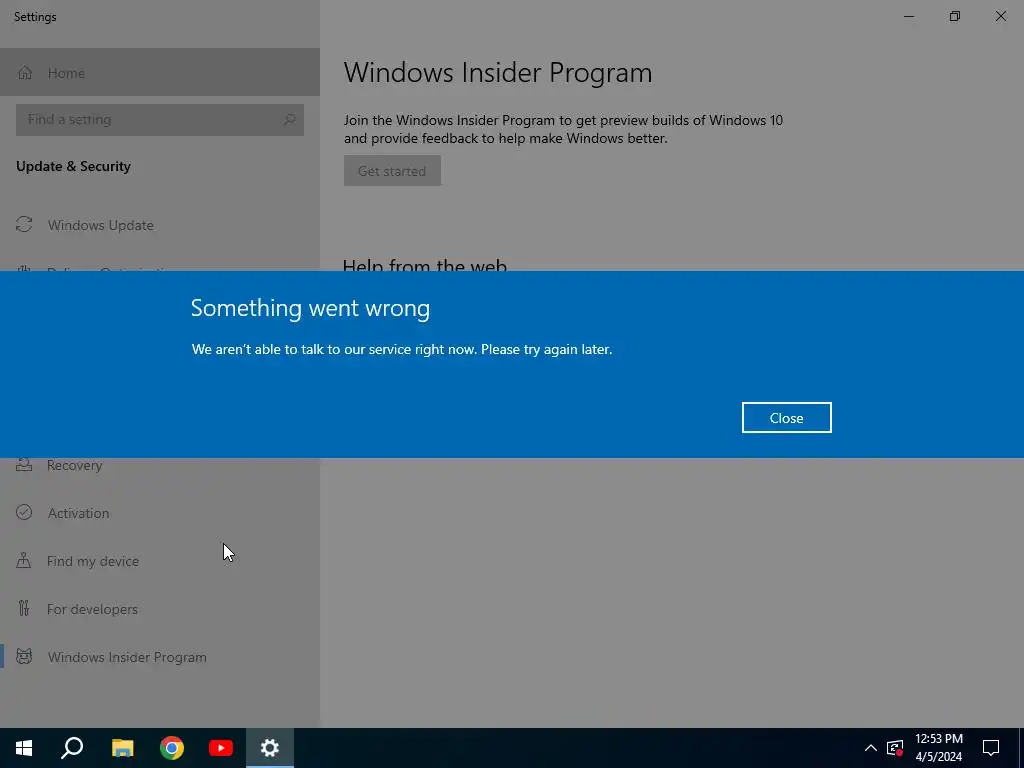Image resolution: width=1024 pixels, height=768 pixels.
Task: Open the Windows Start menu
Action: pyautogui.click(x=24, y=748)
